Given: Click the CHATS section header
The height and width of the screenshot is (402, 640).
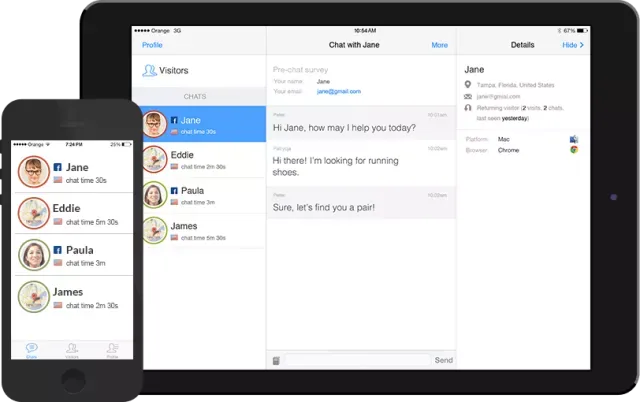Looking at the screenshot, I should (x=195, y=96).
